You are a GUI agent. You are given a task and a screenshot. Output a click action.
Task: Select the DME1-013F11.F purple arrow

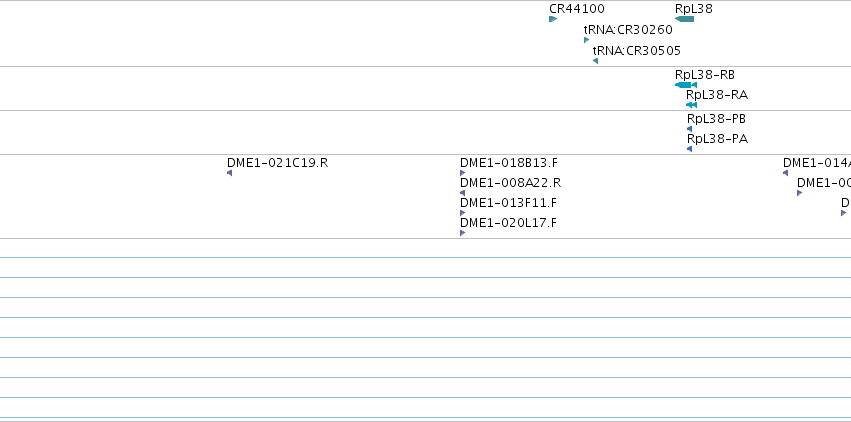462,213
